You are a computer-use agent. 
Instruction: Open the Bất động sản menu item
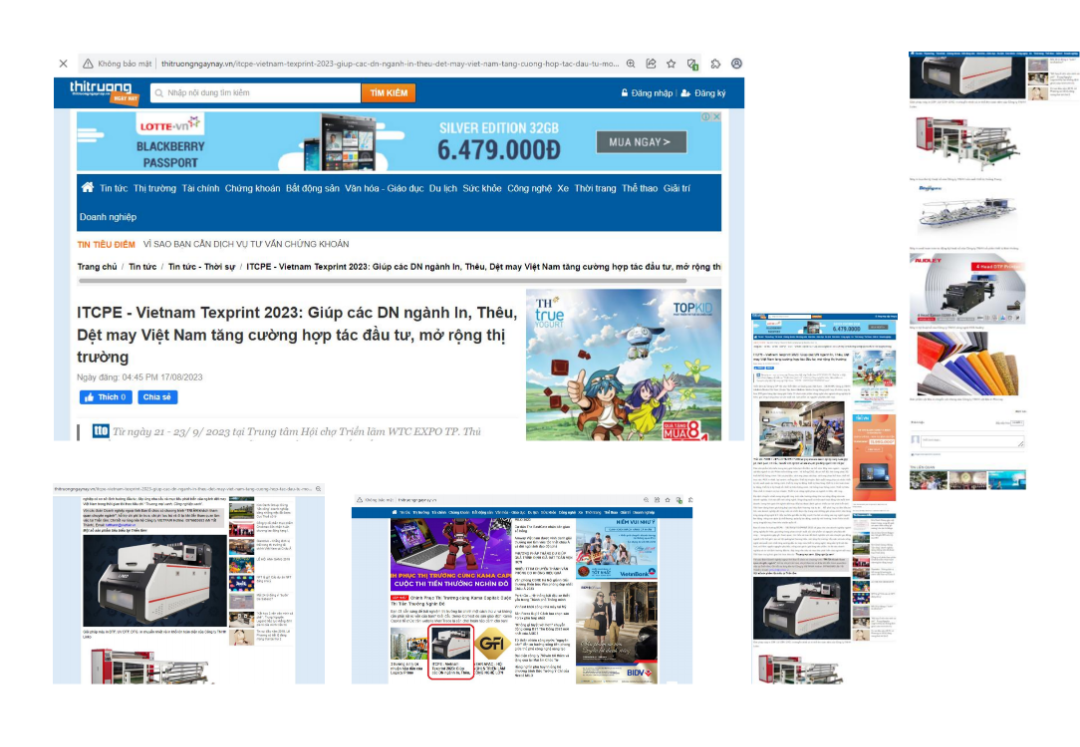coord(312,188)
